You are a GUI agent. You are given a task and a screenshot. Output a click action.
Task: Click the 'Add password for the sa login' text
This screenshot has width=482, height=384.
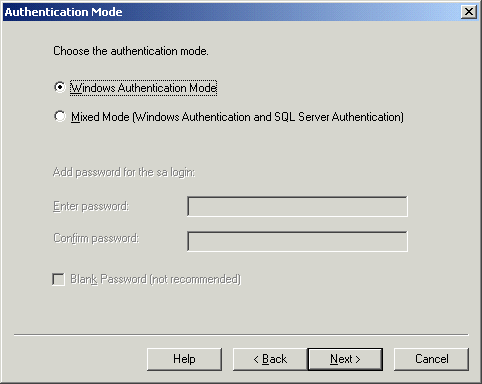pos(124,172)
